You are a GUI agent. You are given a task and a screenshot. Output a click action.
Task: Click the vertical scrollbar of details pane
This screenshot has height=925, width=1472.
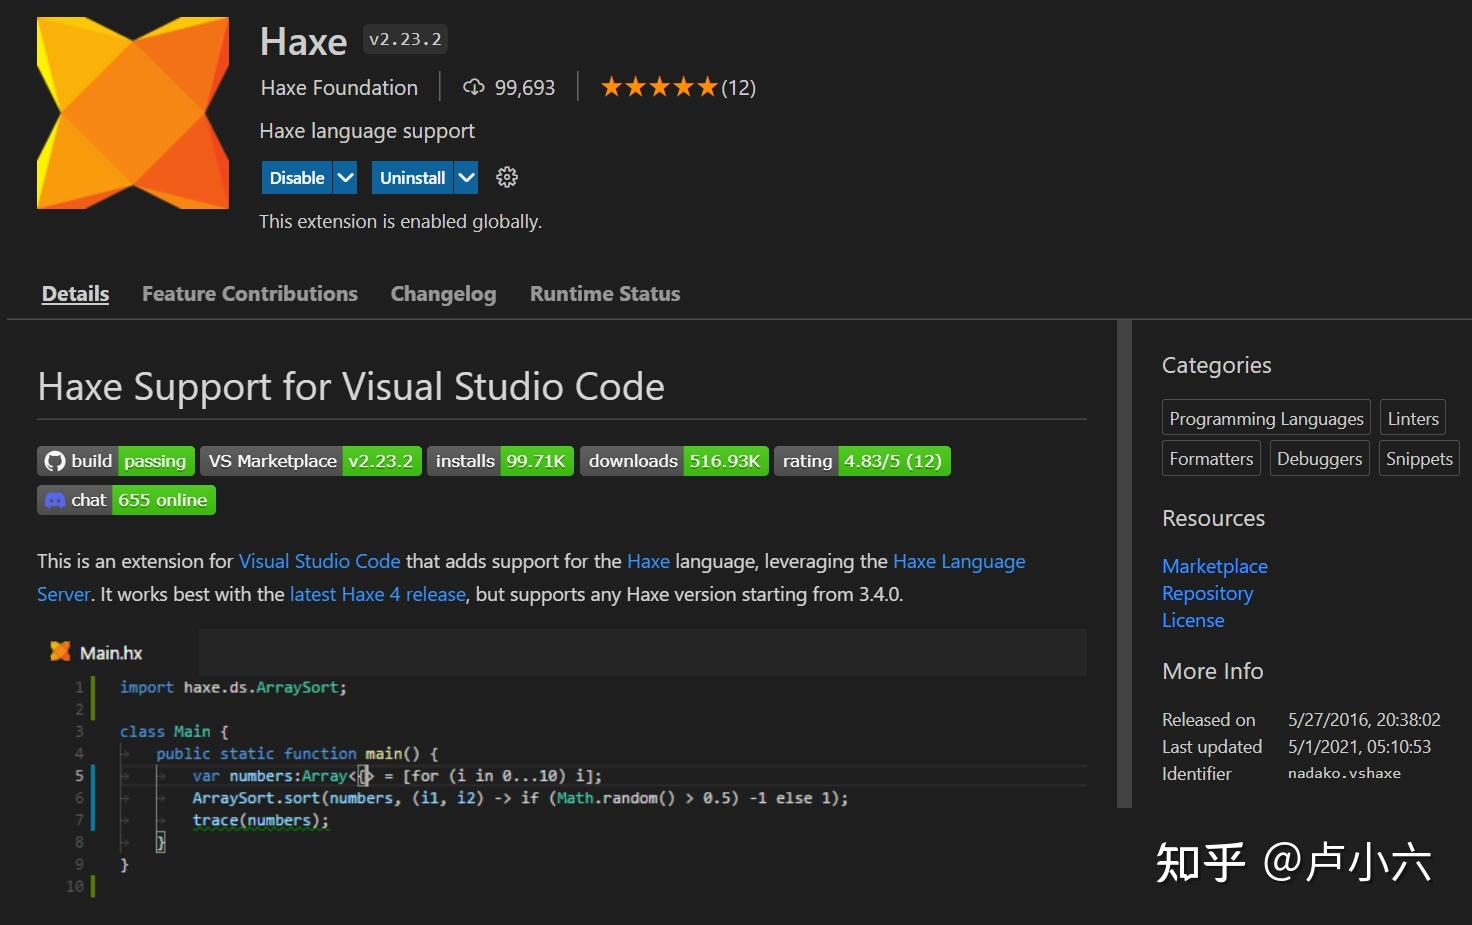click(1124, 562)
